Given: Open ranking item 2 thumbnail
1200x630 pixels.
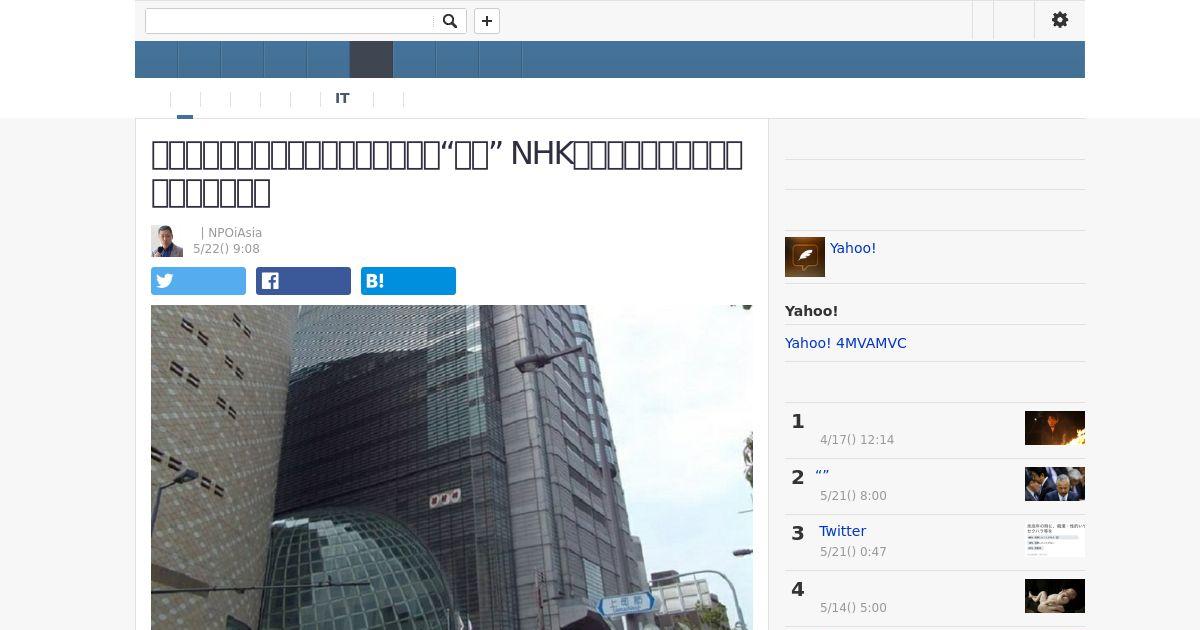Looking at the screenshot, I should pyautogui.click(x=1055, y=484).
